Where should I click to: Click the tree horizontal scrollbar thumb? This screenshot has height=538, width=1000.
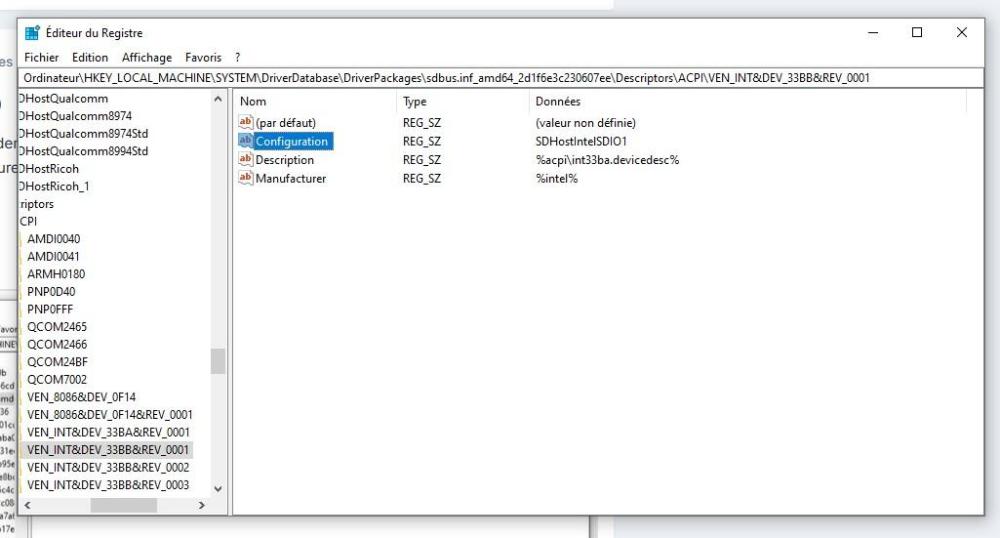click(x=124, y=505)
